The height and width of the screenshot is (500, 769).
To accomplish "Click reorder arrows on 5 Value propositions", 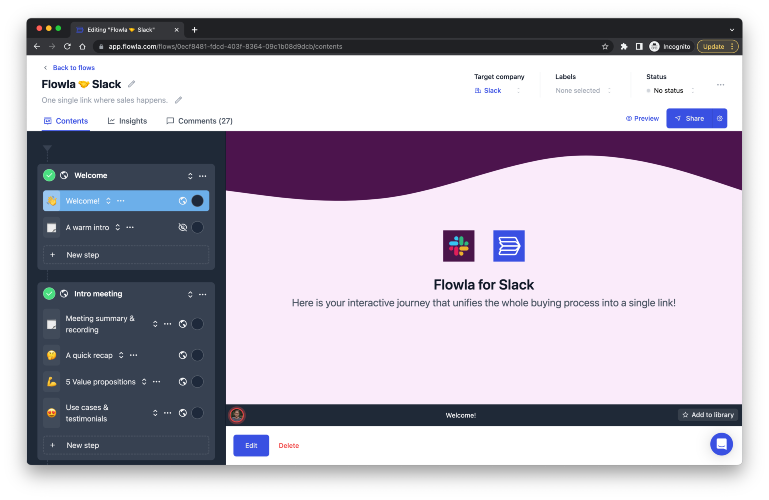I will pyautogui.click(x=144, y=382).
